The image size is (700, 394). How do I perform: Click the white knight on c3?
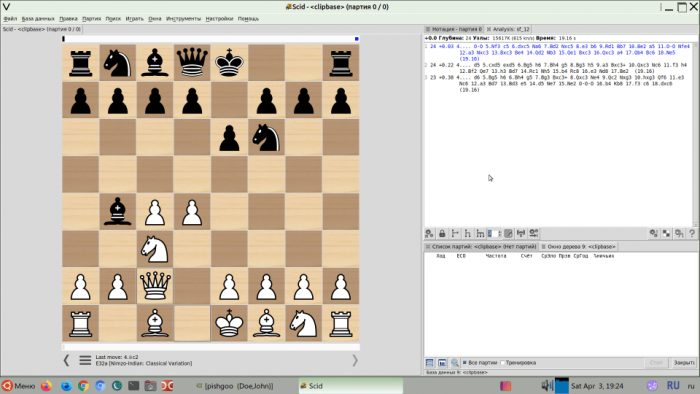tap(155, 249)
